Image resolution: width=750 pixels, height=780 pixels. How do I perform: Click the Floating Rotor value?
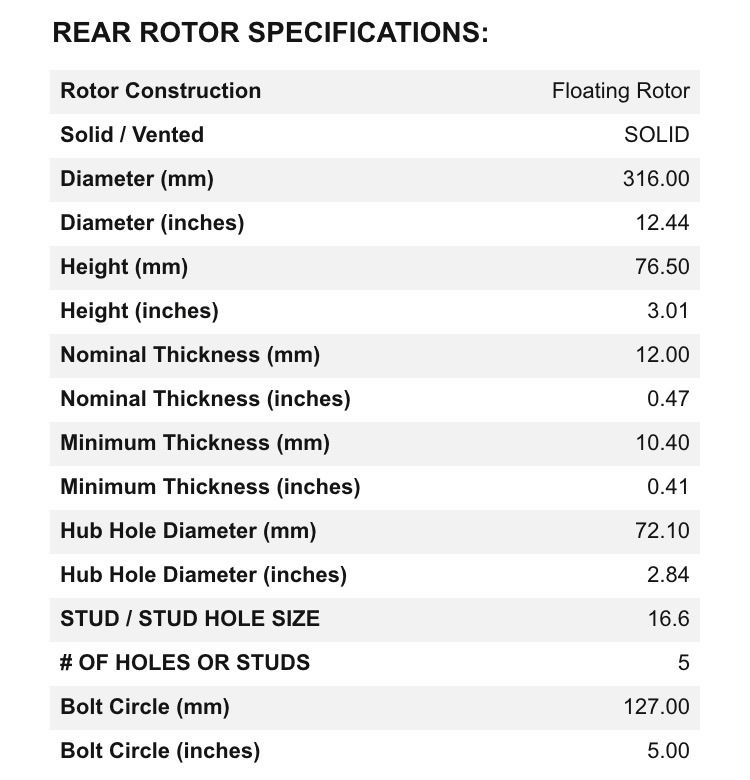(621, 92)
